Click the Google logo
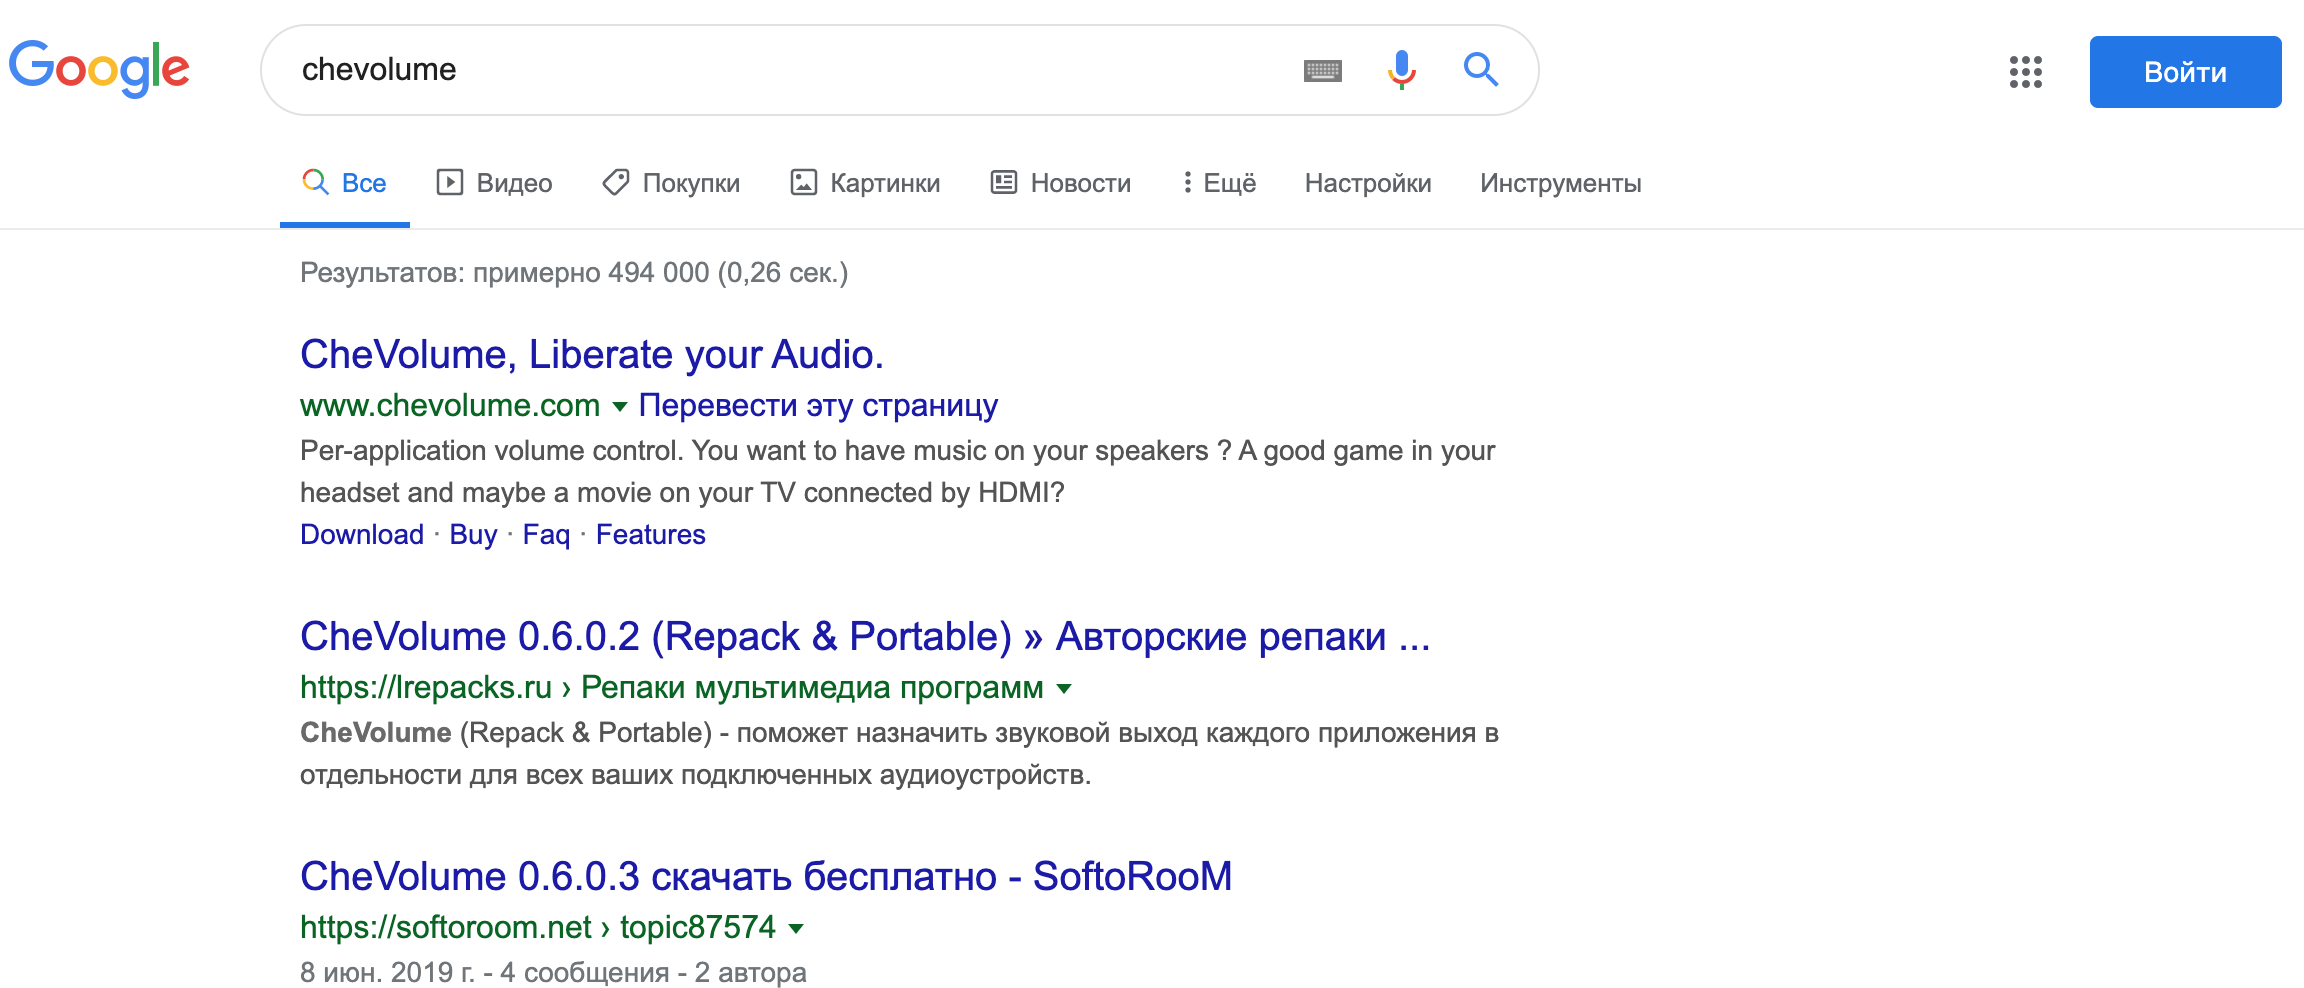 pos(99,69)
